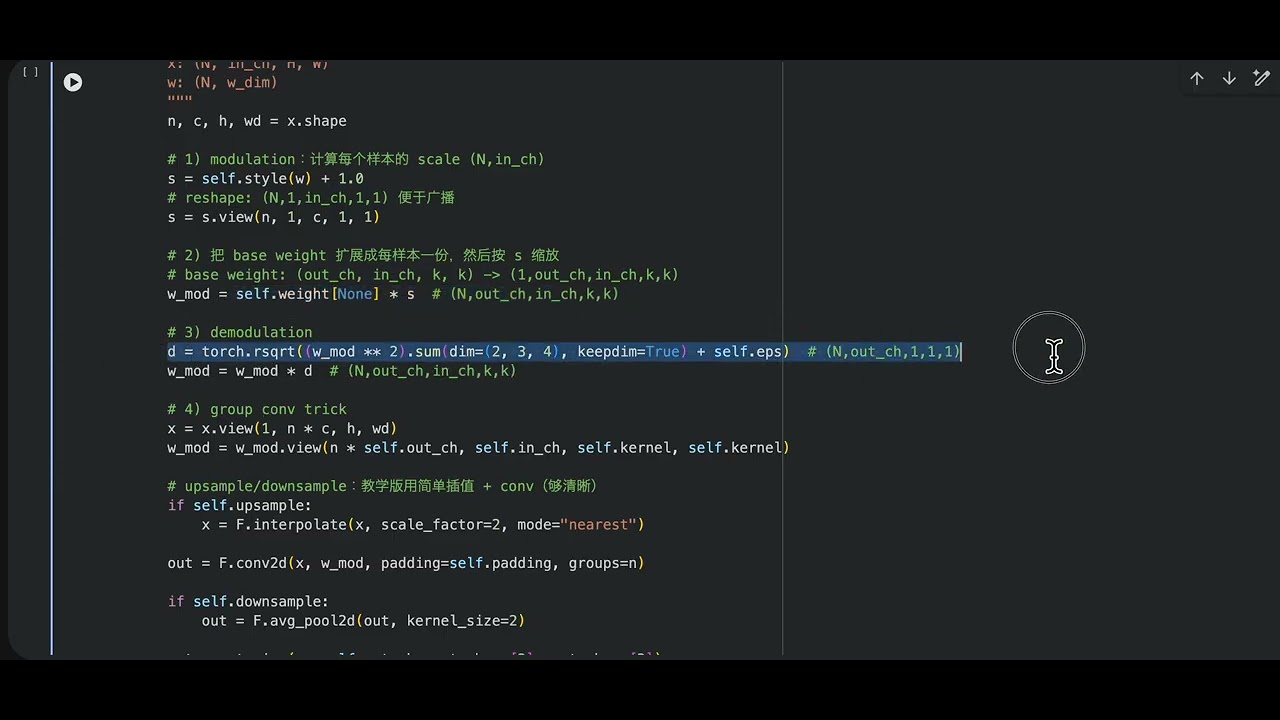Click the "# reshape: (N,1,in_ch,1,1)" comment
Image resolution: width=1280 pixels, height=720 pixels.
click(x=311, y=198)
